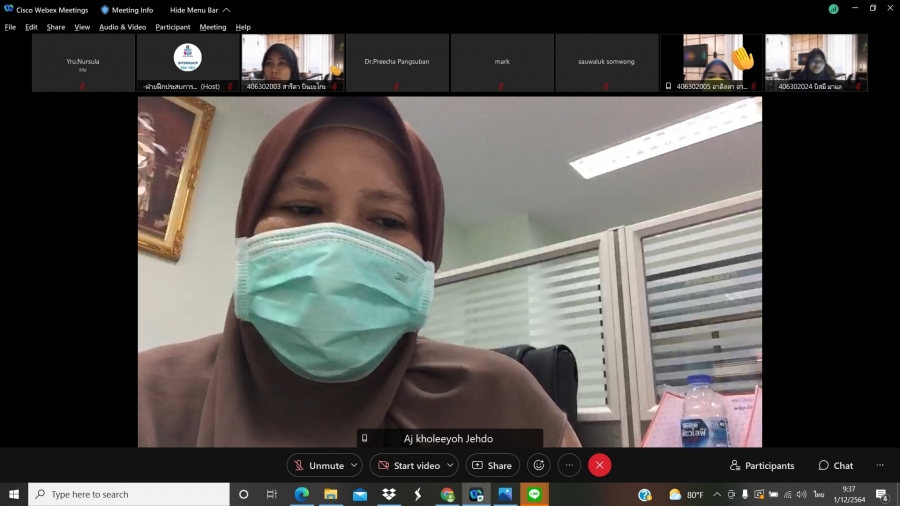
Task: Launch Dropbox from taskbar
Action: [x=388, y=494]
